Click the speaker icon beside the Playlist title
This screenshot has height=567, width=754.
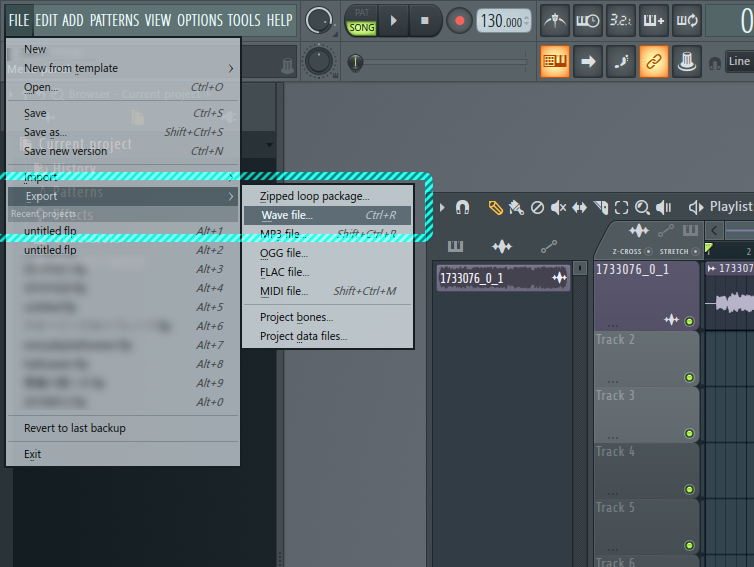coord(696,207)
